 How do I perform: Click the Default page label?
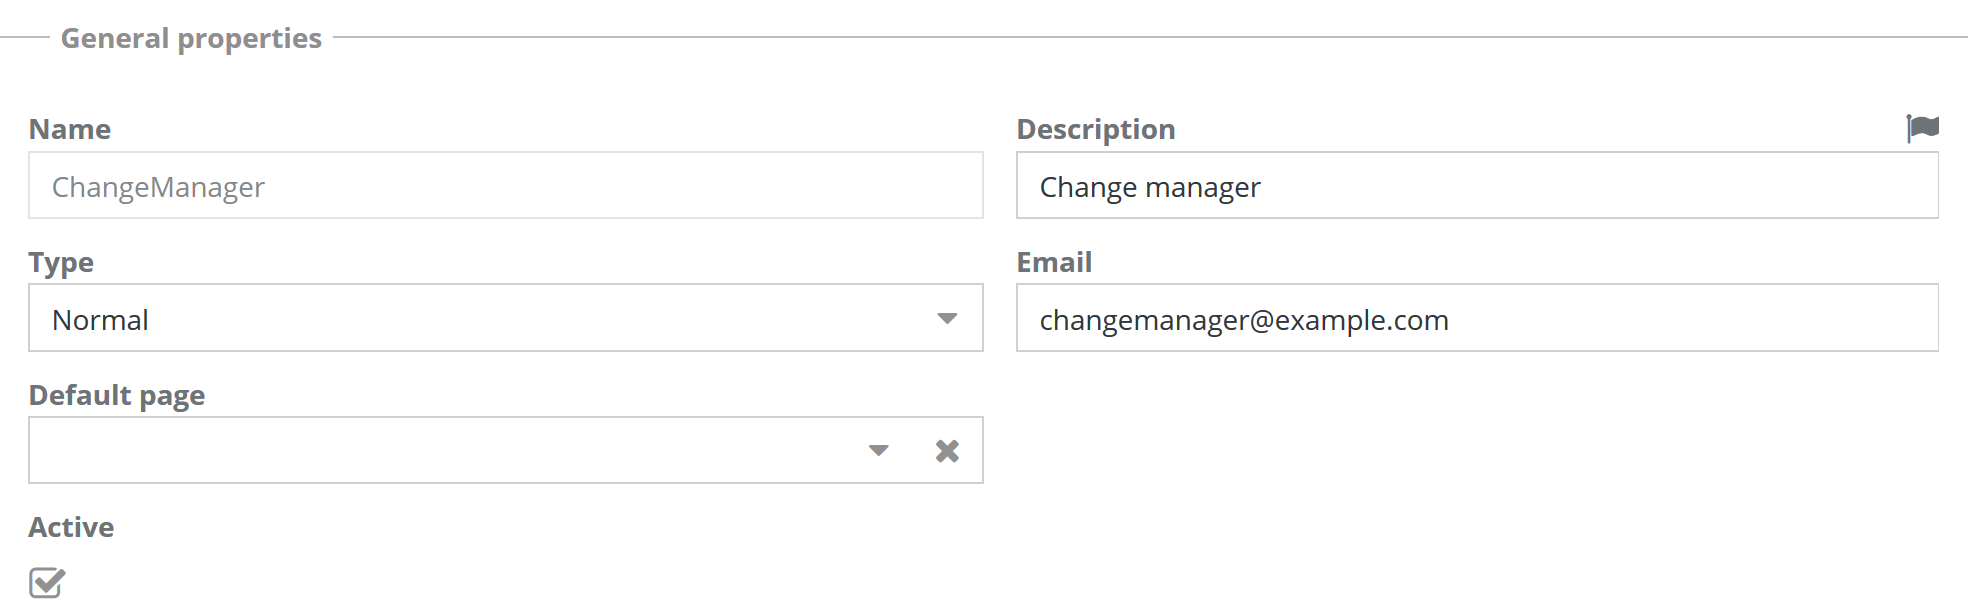point(117,395)
